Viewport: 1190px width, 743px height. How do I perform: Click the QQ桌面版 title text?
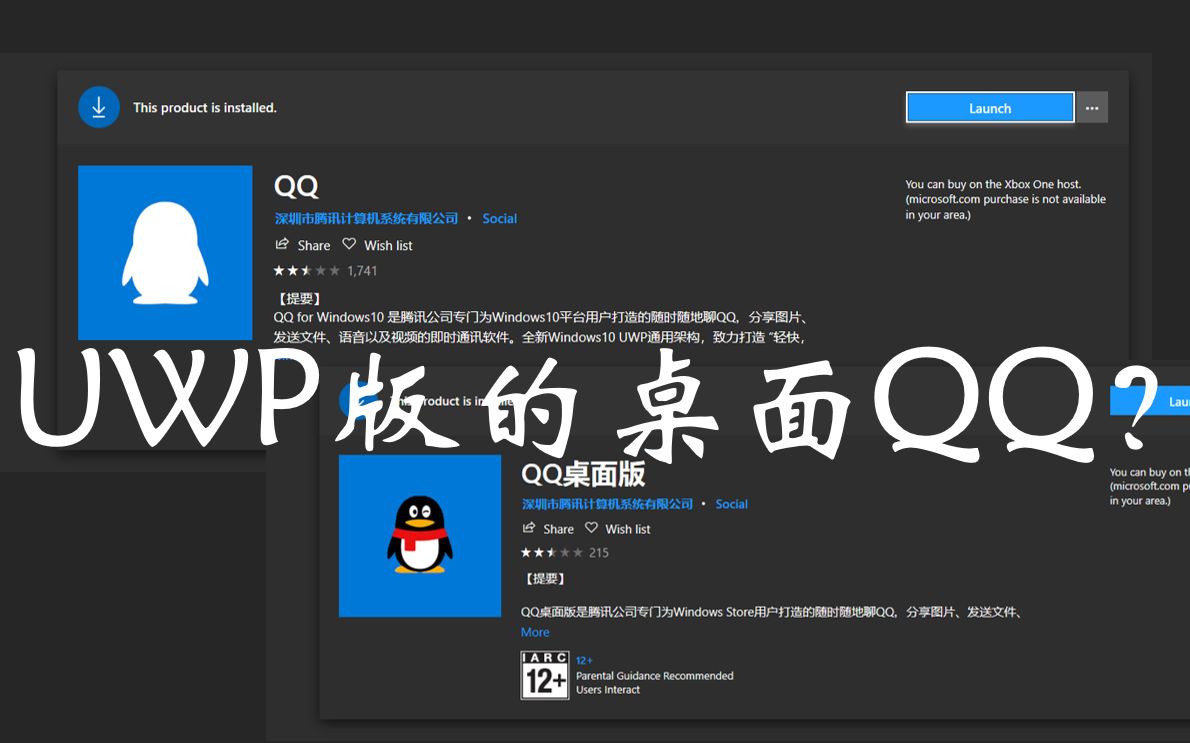[583, 474]
